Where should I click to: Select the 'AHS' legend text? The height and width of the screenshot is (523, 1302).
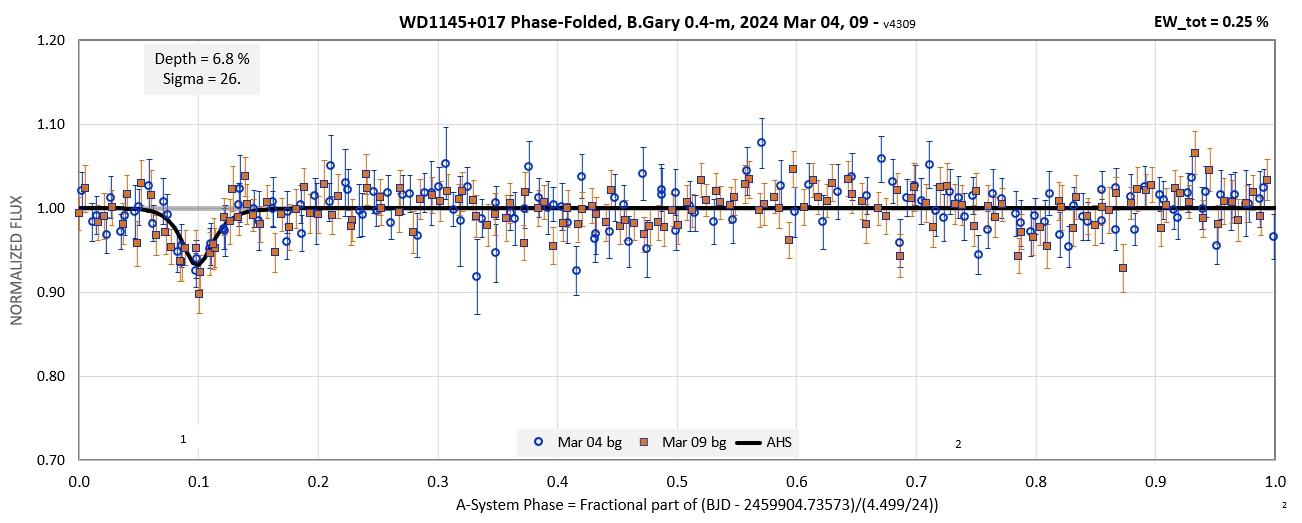coord(780,442)
